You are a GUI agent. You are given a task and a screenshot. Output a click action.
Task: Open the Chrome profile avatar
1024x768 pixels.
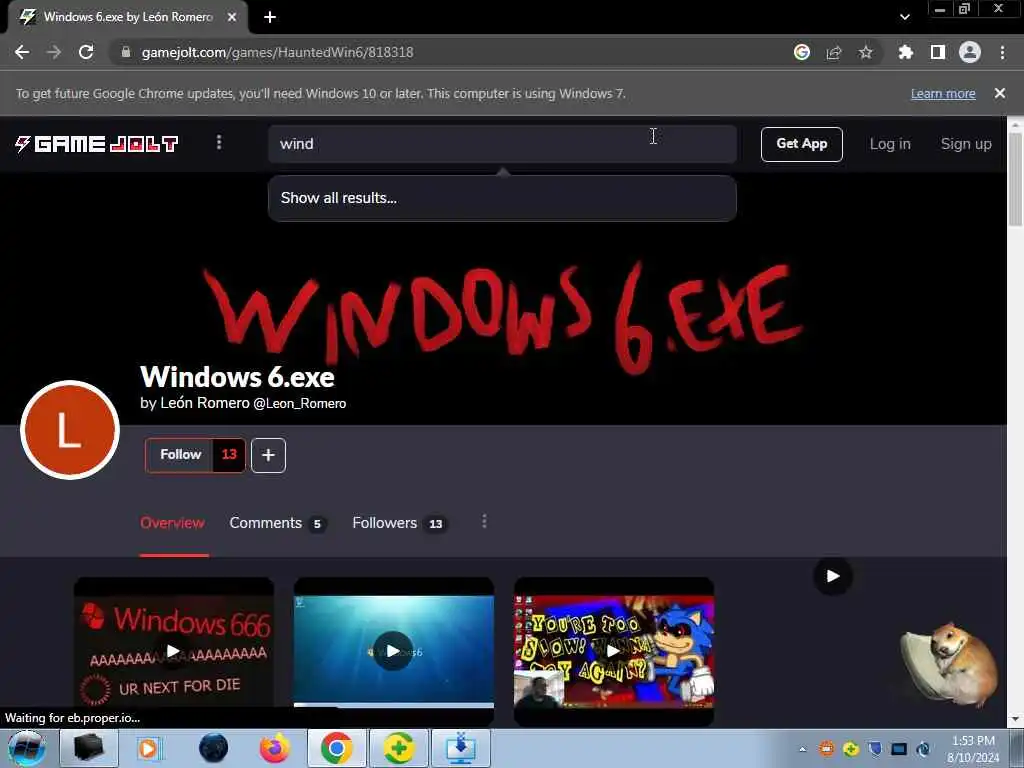[x=970, y=52]
